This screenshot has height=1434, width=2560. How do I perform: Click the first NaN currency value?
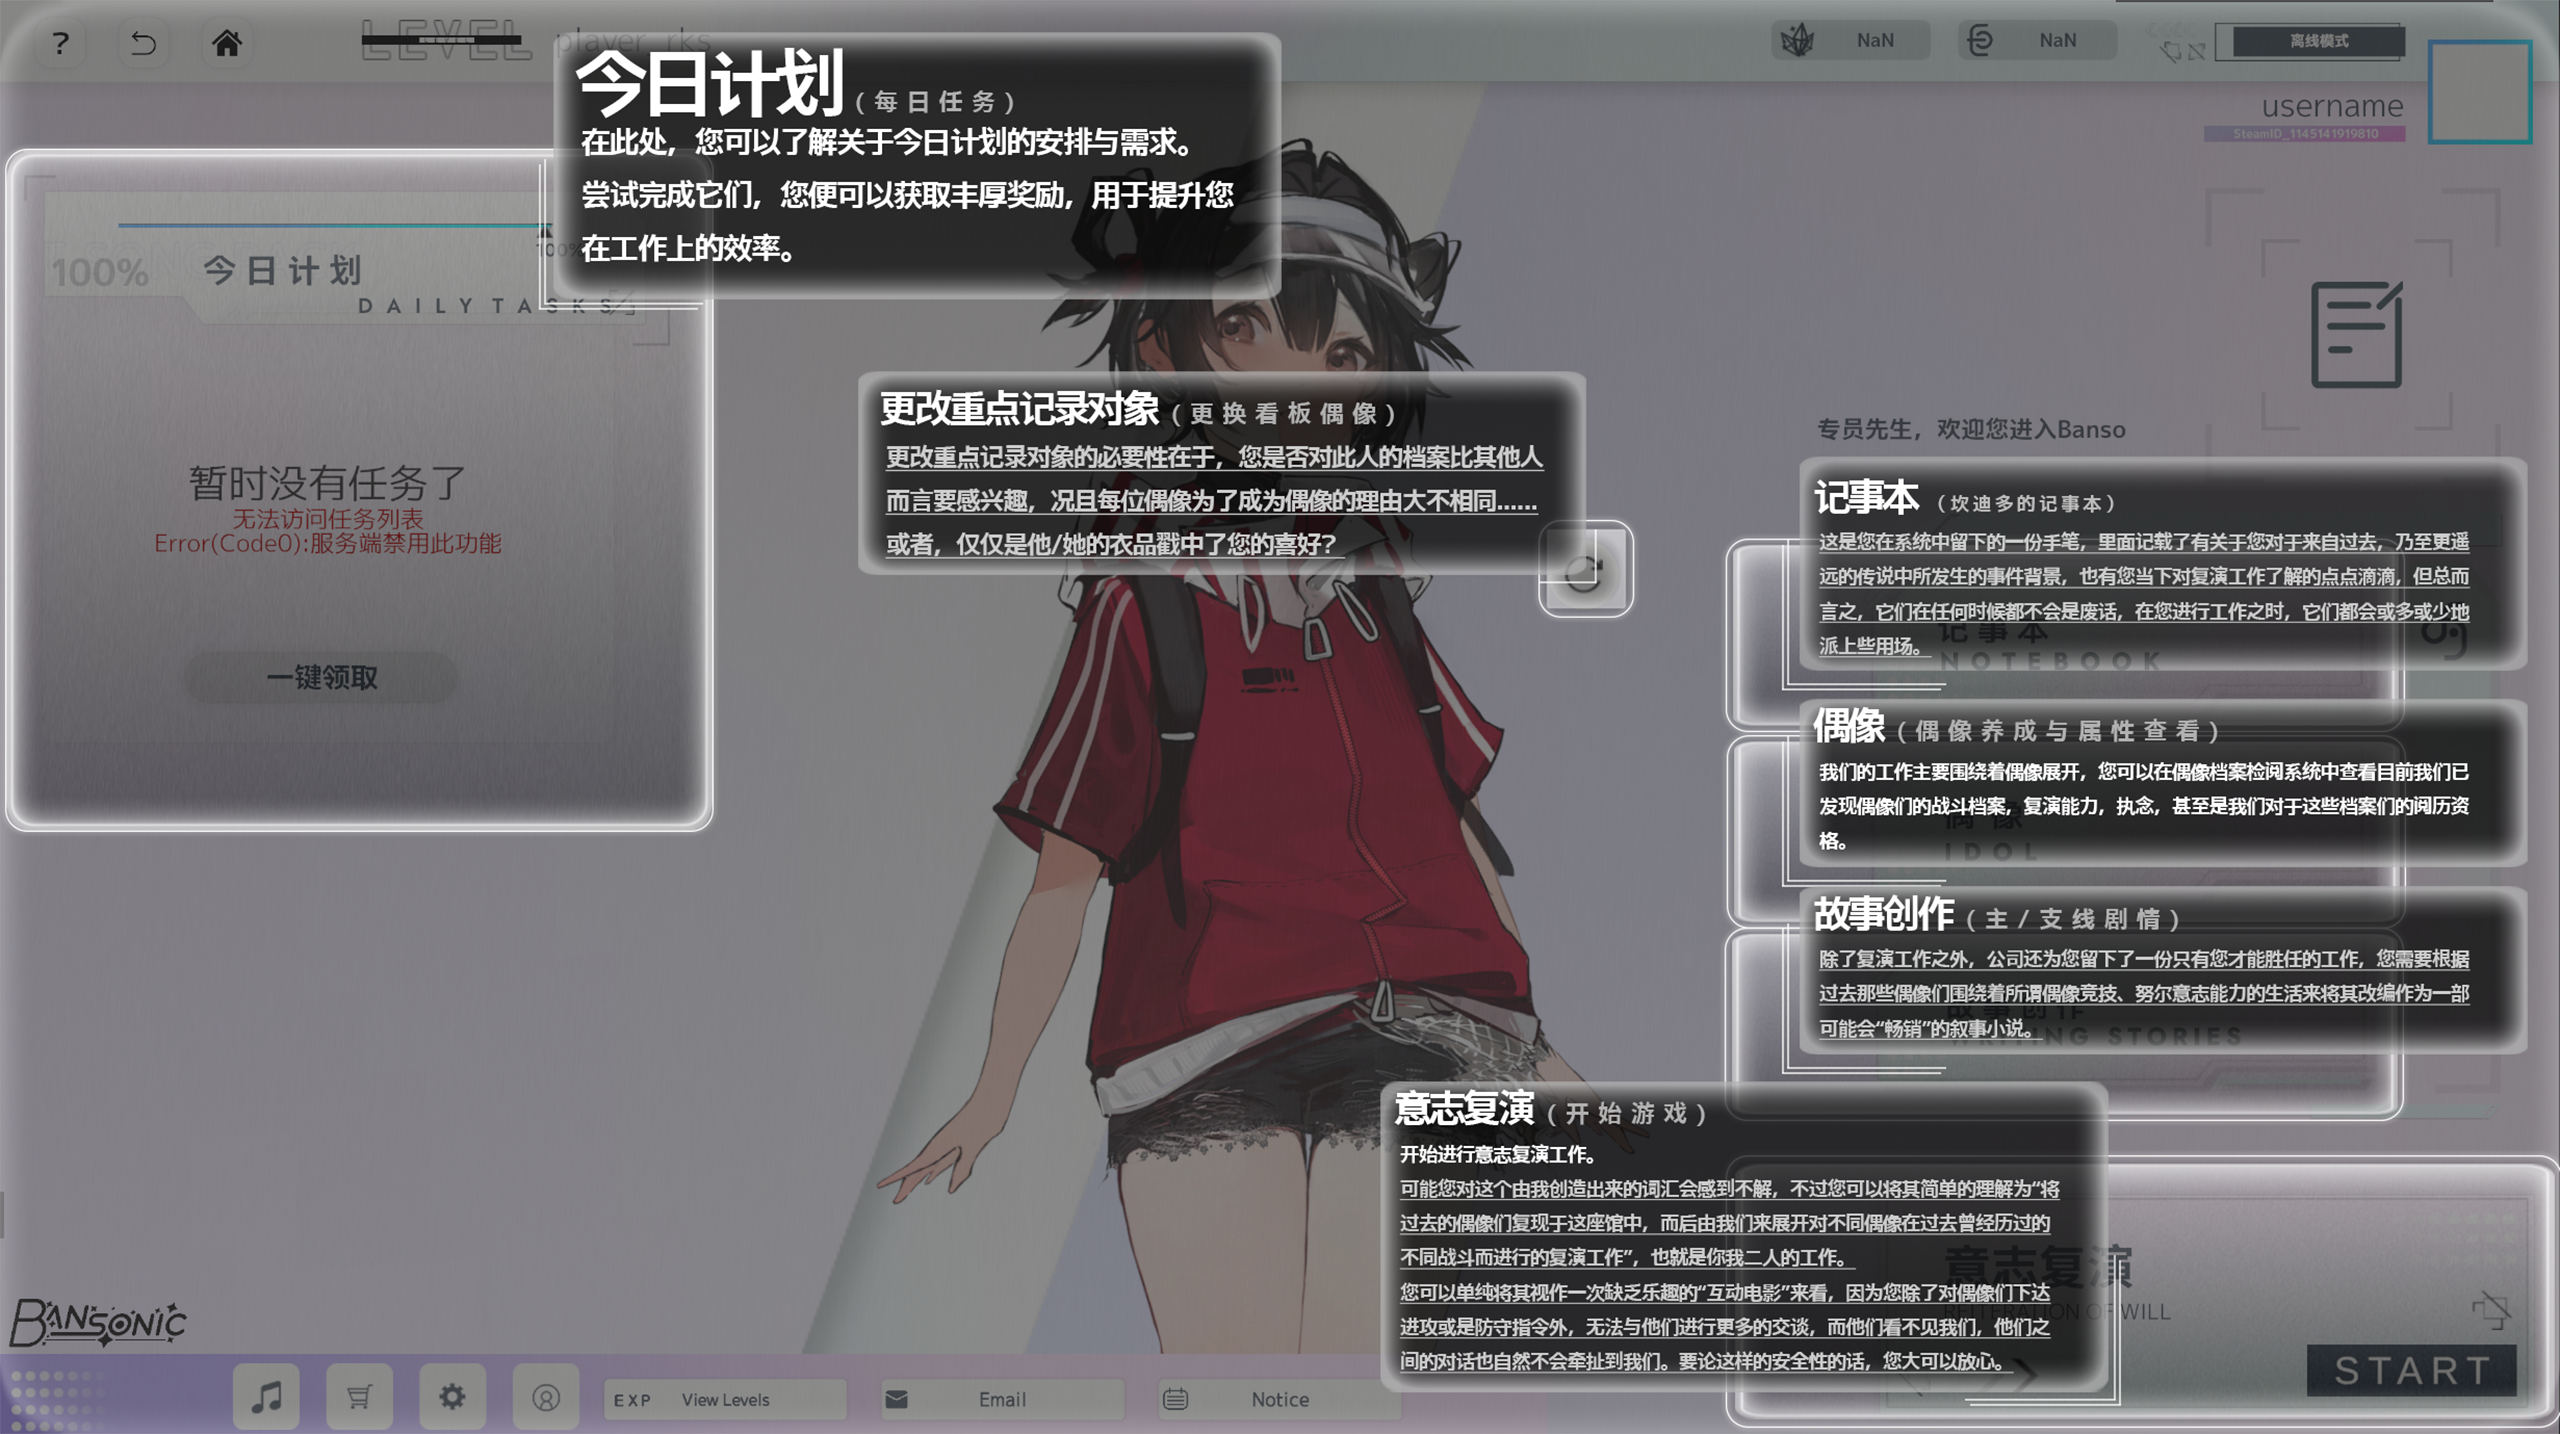click(x=1875, y=40)
